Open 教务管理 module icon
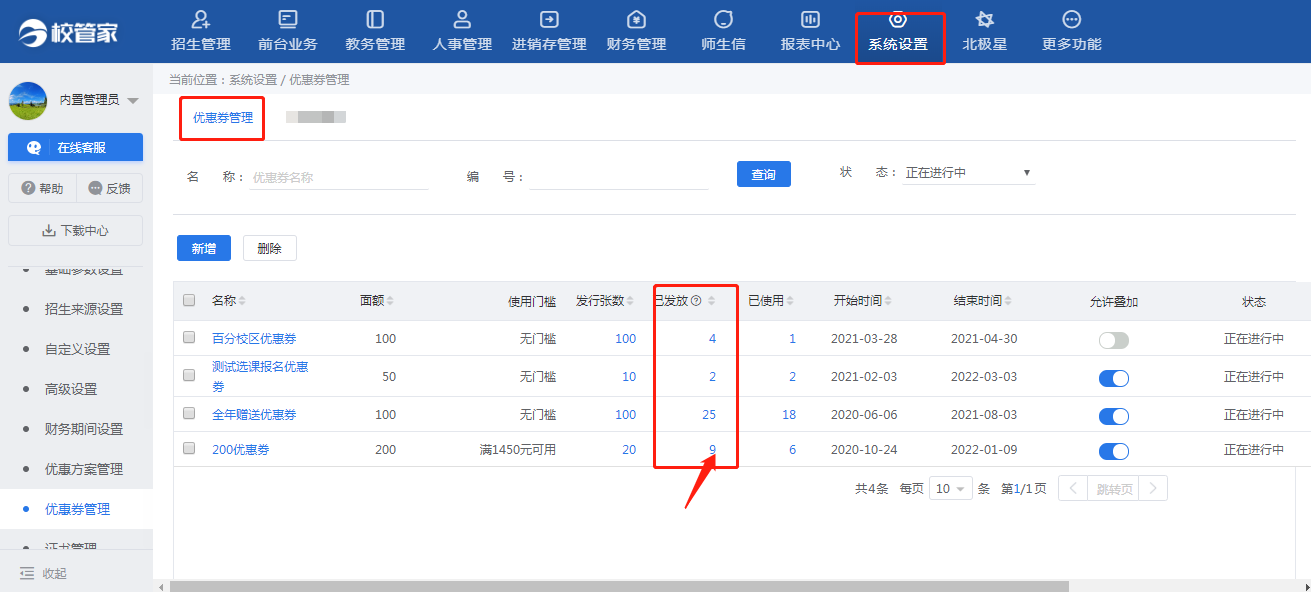The image size is (1311, 592). pos(375,19)
